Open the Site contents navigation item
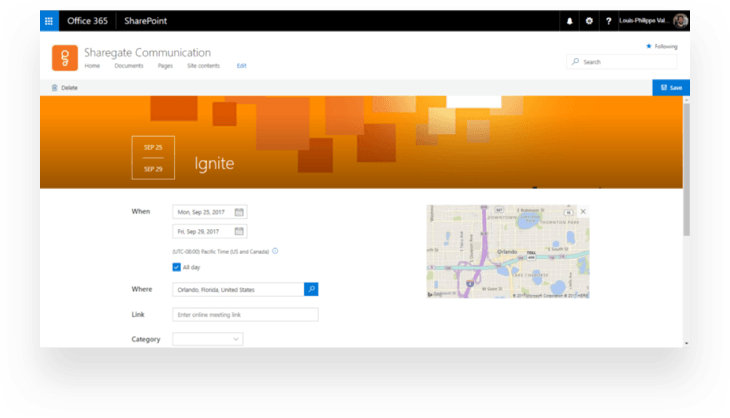This screenshot has width=730, height=418. click(203, 66)
